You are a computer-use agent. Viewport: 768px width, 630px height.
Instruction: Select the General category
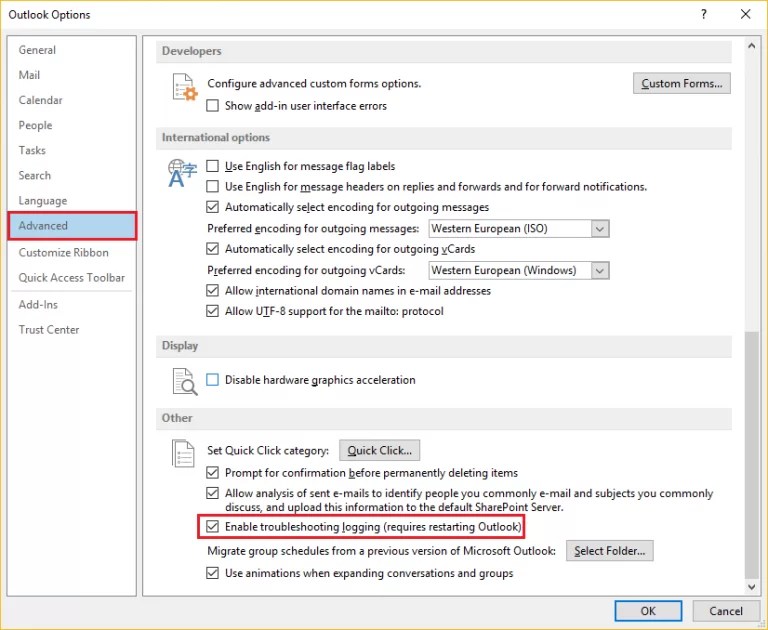(72, 50)
